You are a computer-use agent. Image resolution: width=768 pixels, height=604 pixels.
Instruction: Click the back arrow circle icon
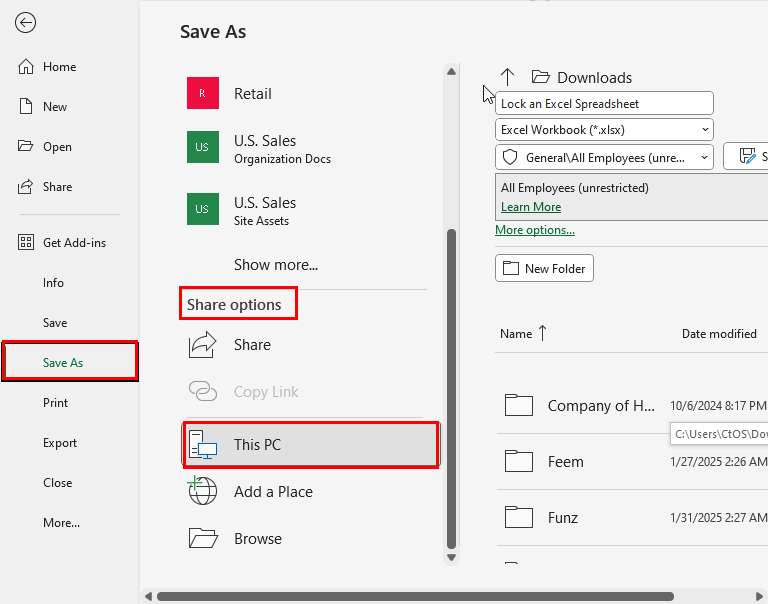[x=25, y=23]
